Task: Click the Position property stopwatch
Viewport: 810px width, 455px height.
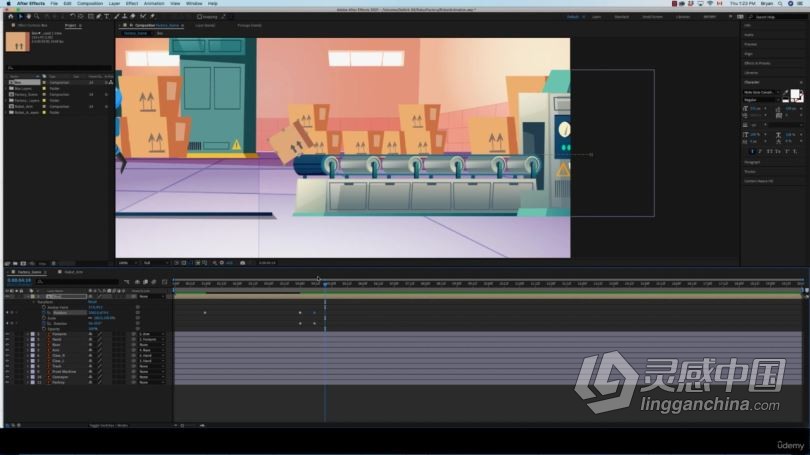Action: [x=44, y=312]
